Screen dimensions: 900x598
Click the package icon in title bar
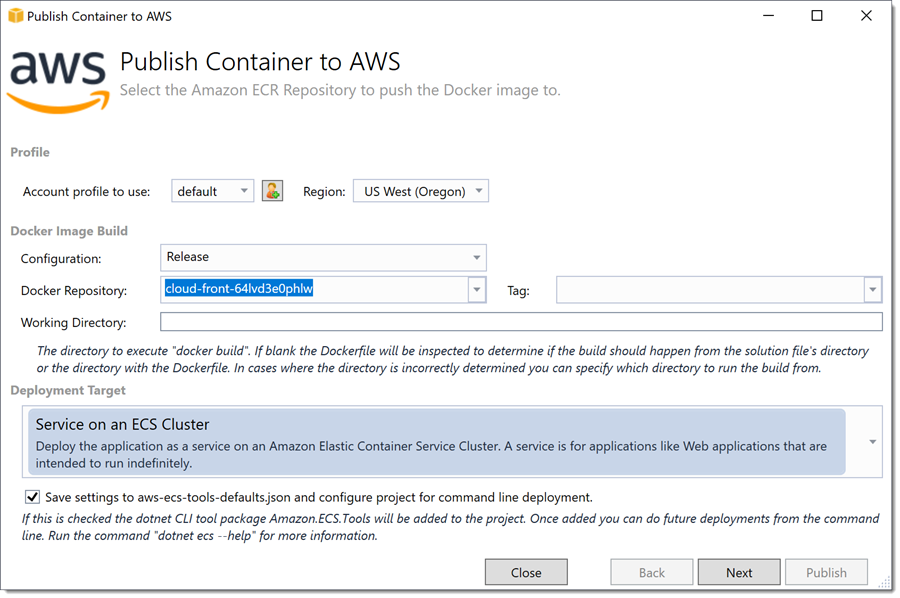(15, 15)
